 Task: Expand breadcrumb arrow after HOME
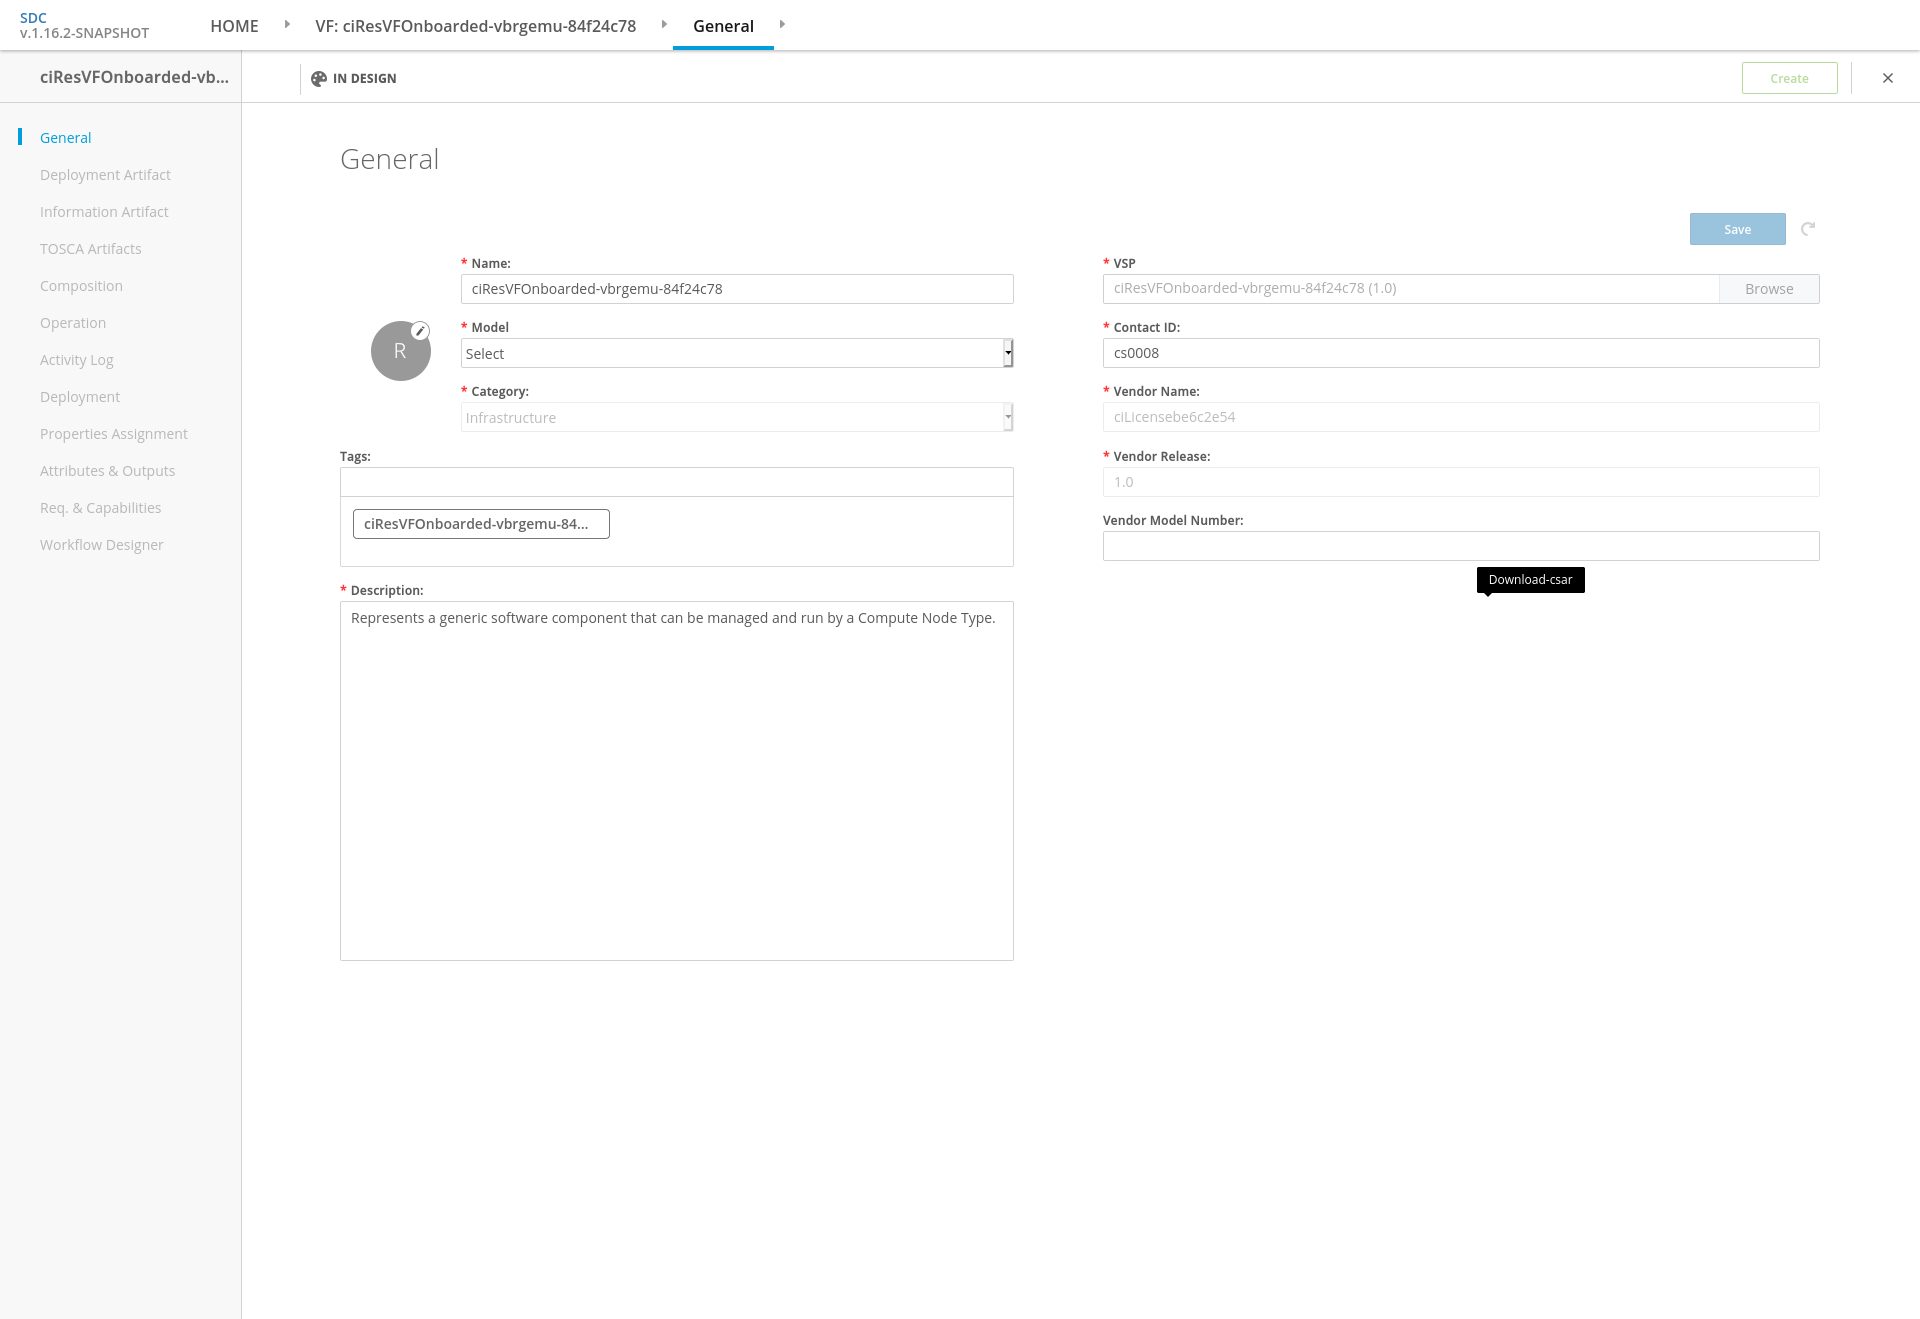[x=287, y=25]
